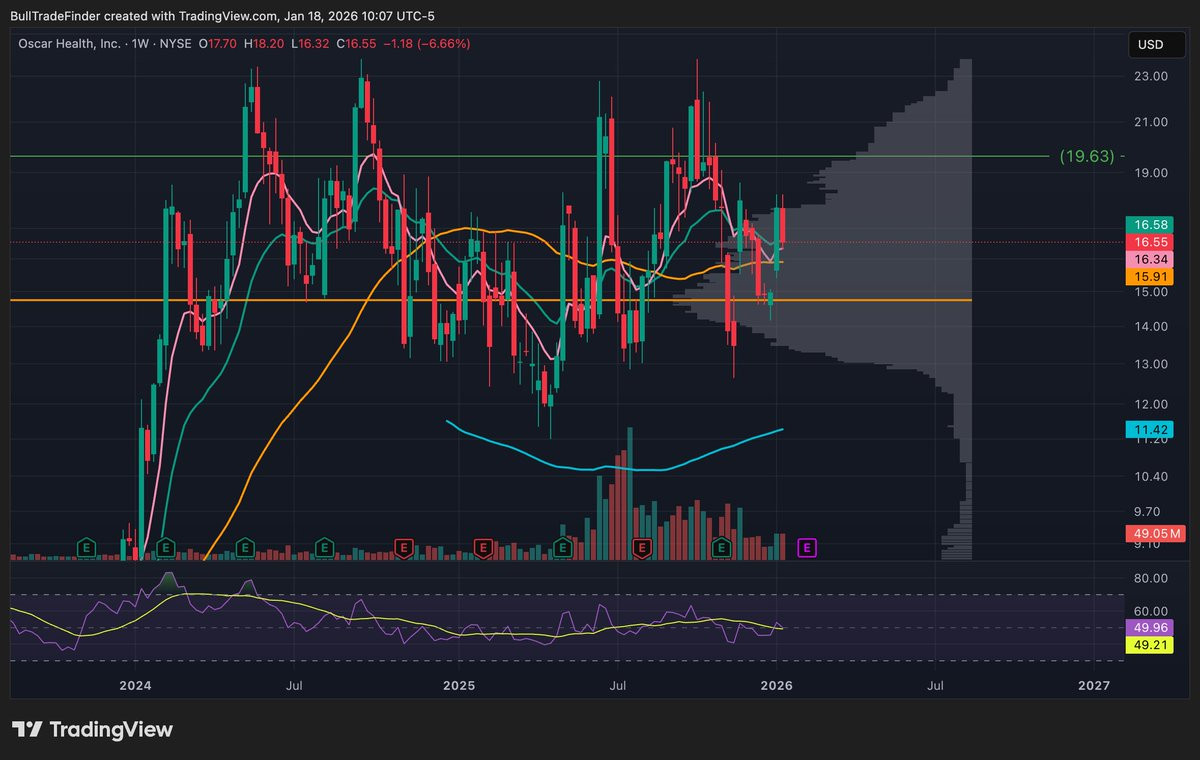Viewport: 1200px width, 760px height.
Task: Click the close price C16.55
Action: point(354,44)
